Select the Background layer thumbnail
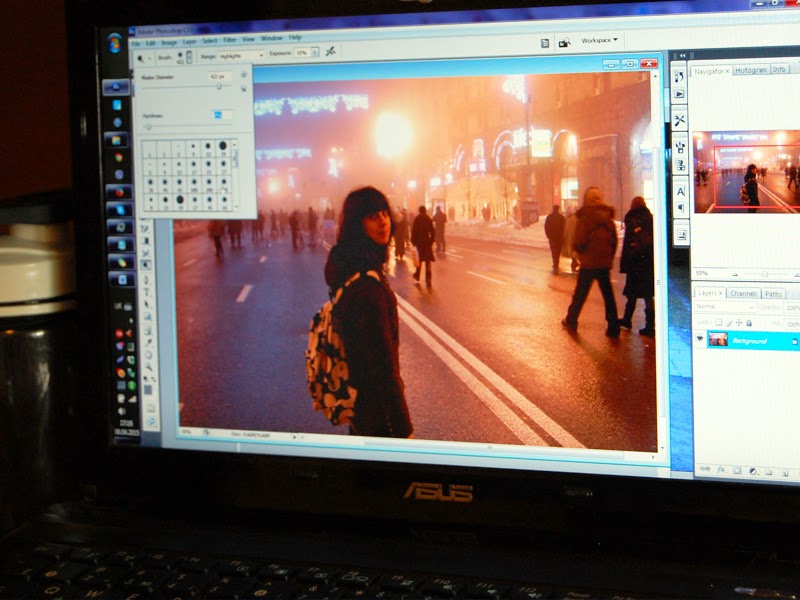 pyautogui.click(x=718, y=339)
